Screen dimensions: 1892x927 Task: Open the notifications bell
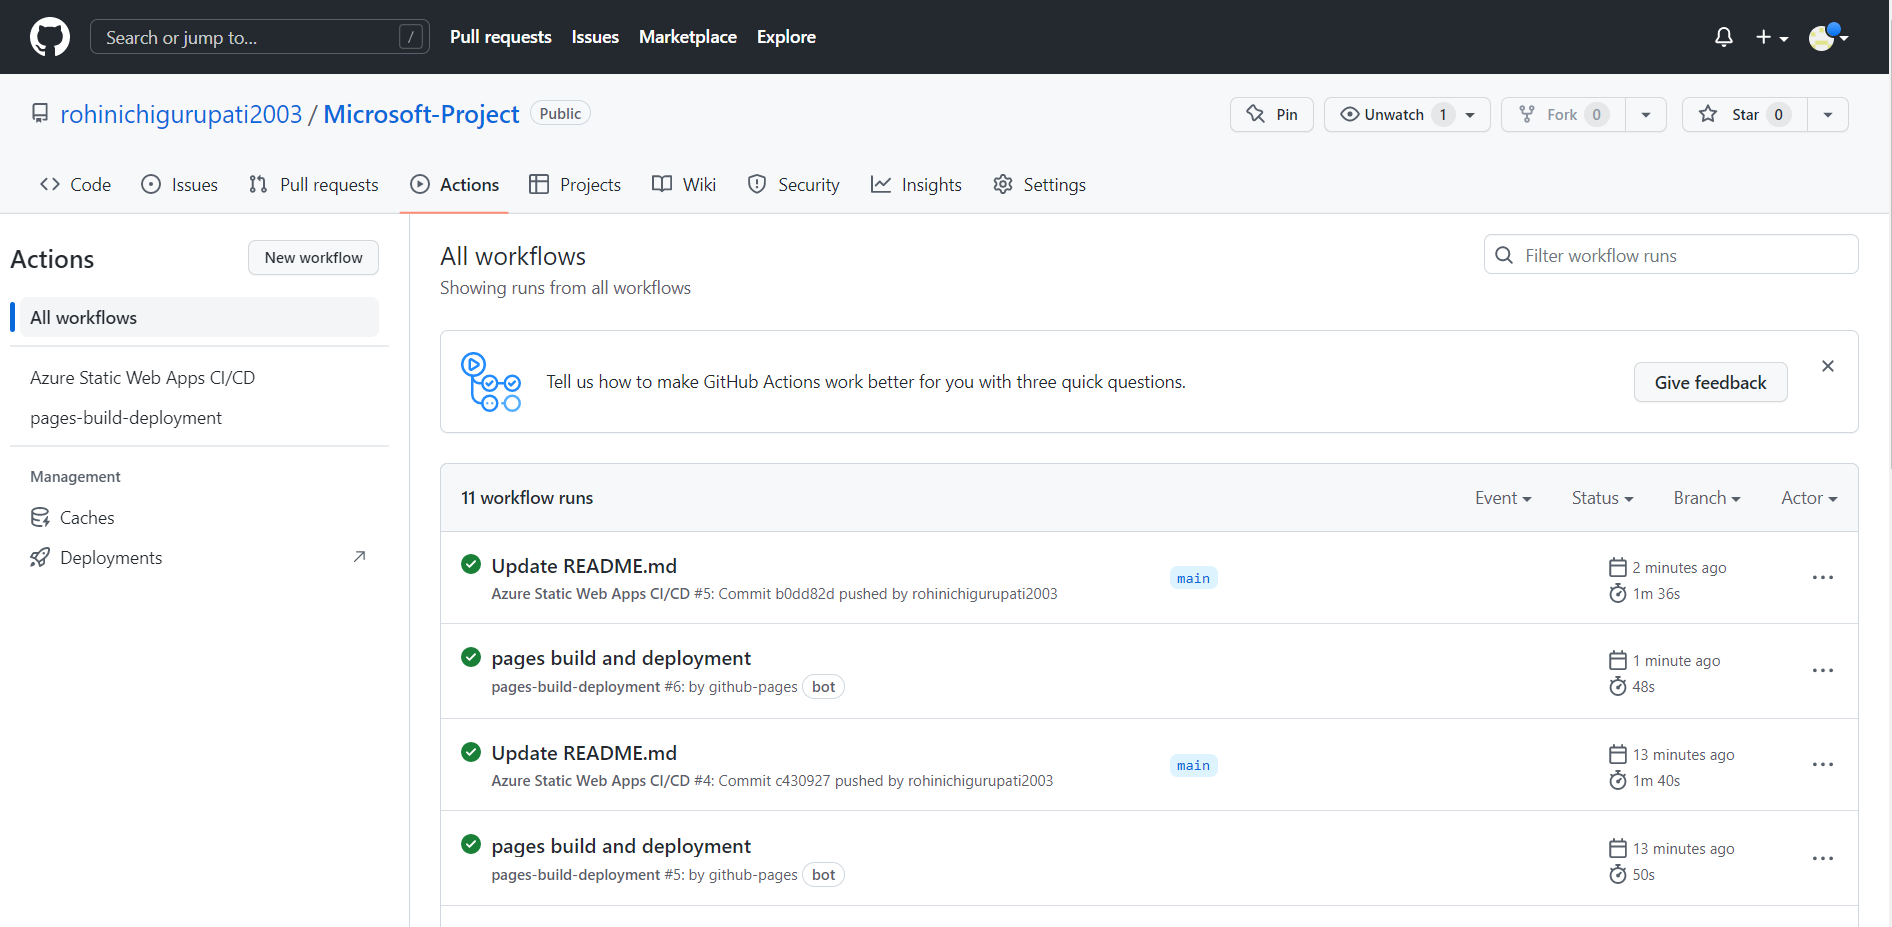(x=1722, y=36)
